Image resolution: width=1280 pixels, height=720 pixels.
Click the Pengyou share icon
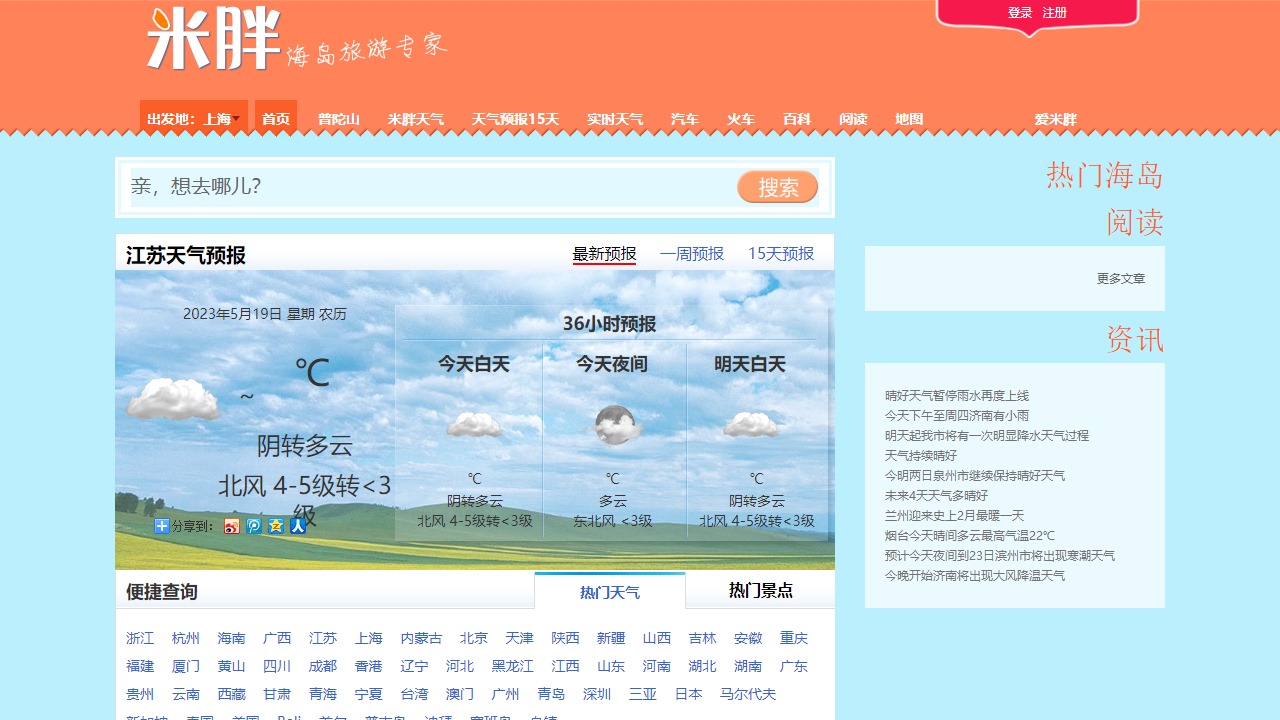coord(254,526)
